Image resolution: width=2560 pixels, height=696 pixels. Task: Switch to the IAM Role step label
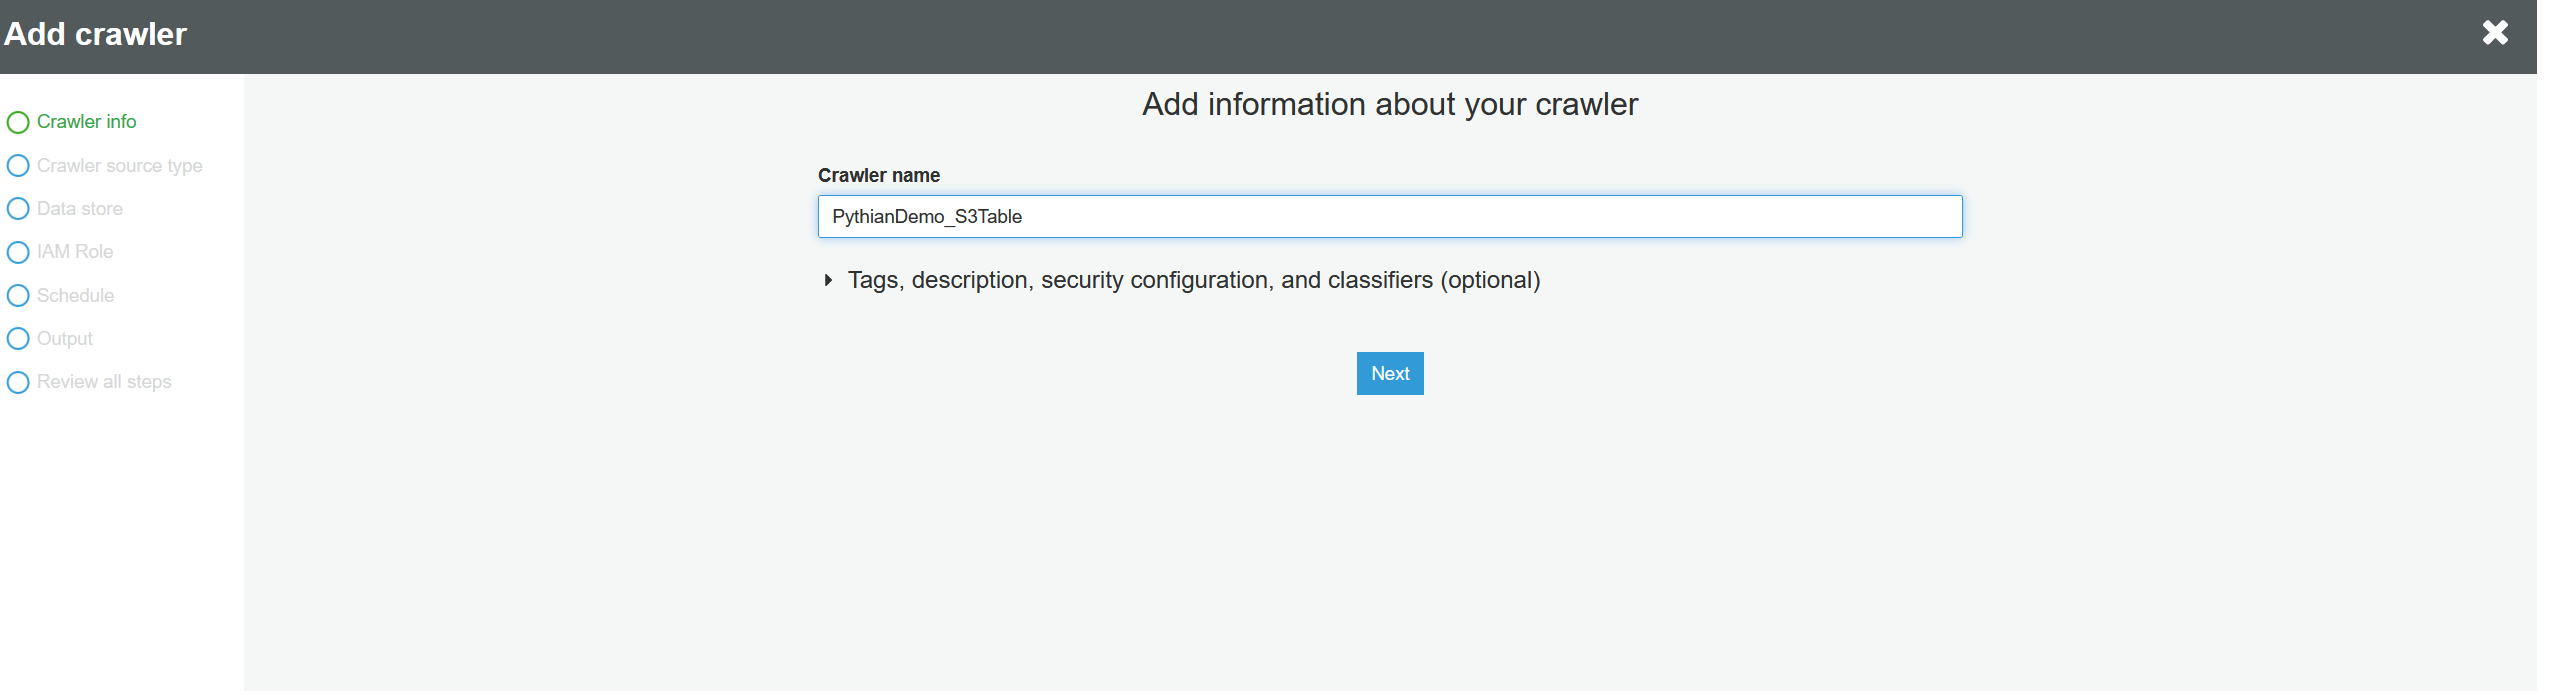(75, 252)
